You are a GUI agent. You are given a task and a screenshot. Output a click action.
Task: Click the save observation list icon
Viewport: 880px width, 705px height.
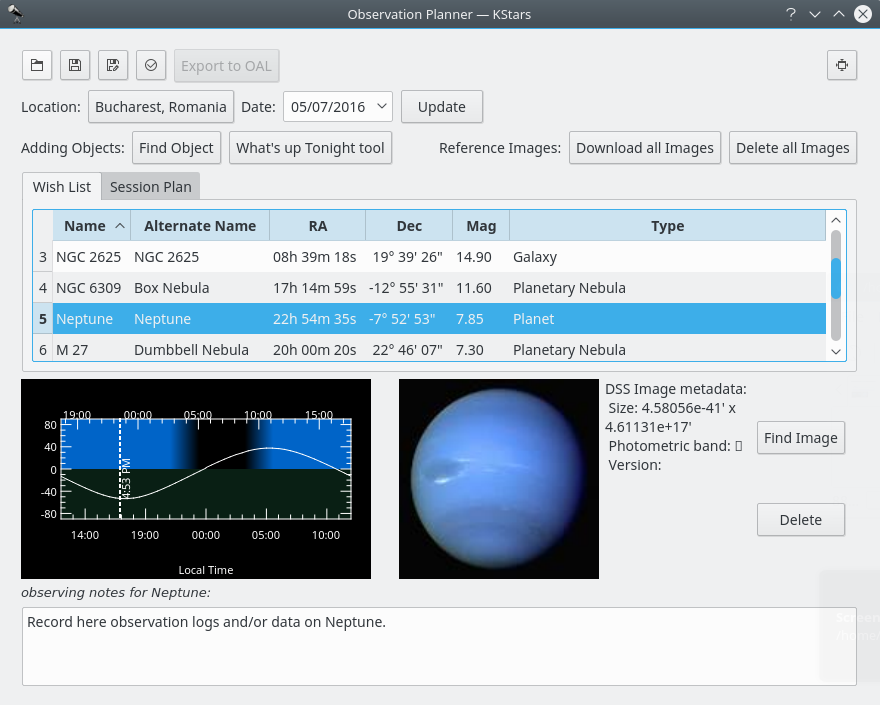[75, 66]
